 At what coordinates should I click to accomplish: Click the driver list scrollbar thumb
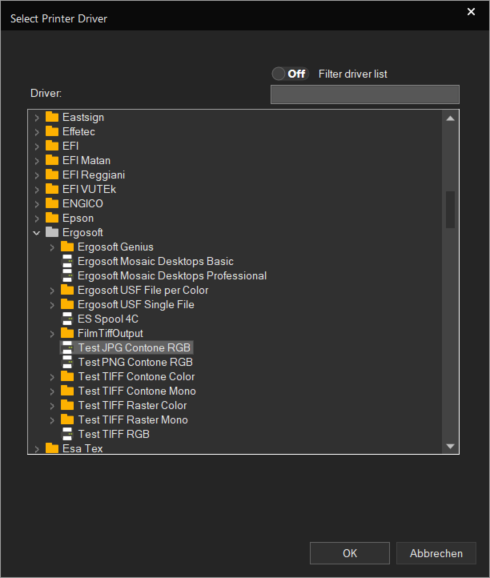(450, 209)
